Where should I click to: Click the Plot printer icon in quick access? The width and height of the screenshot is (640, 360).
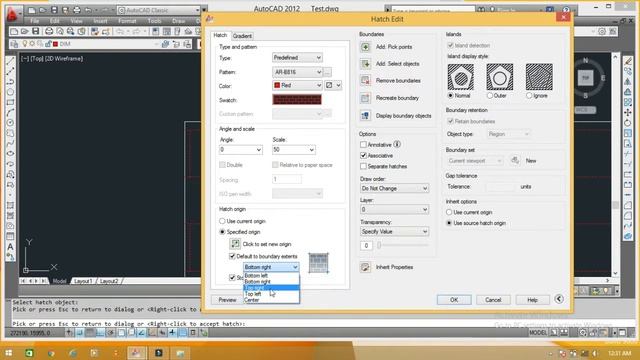click(76, 10)
